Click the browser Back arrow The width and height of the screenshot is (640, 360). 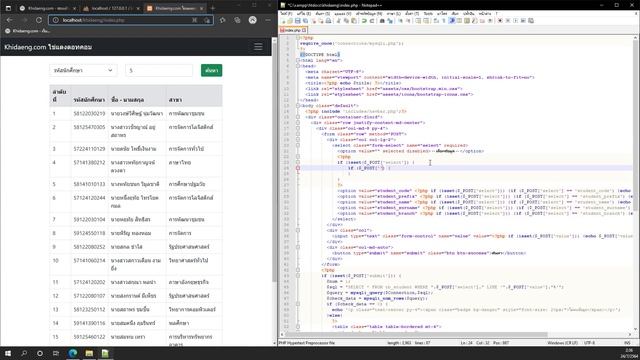pos(9,20)
